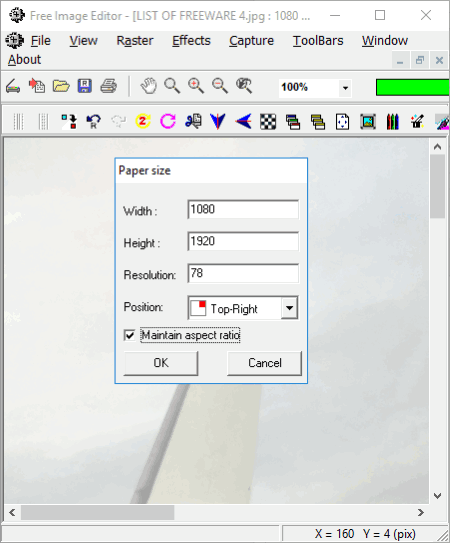Click the disabled redo arrow icon
Screen dimensions: 450x543
[x=118, y=122]
